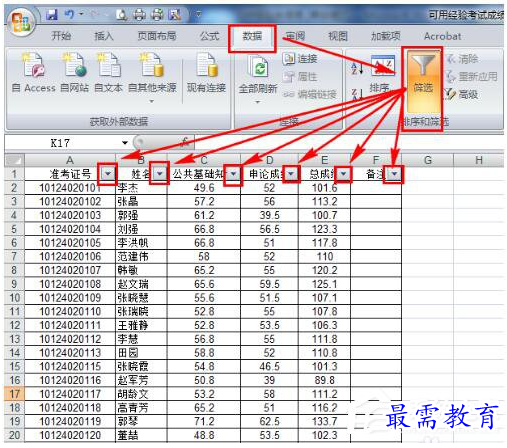Open filter dropdown for 总成绩 column

coord(344,174)
